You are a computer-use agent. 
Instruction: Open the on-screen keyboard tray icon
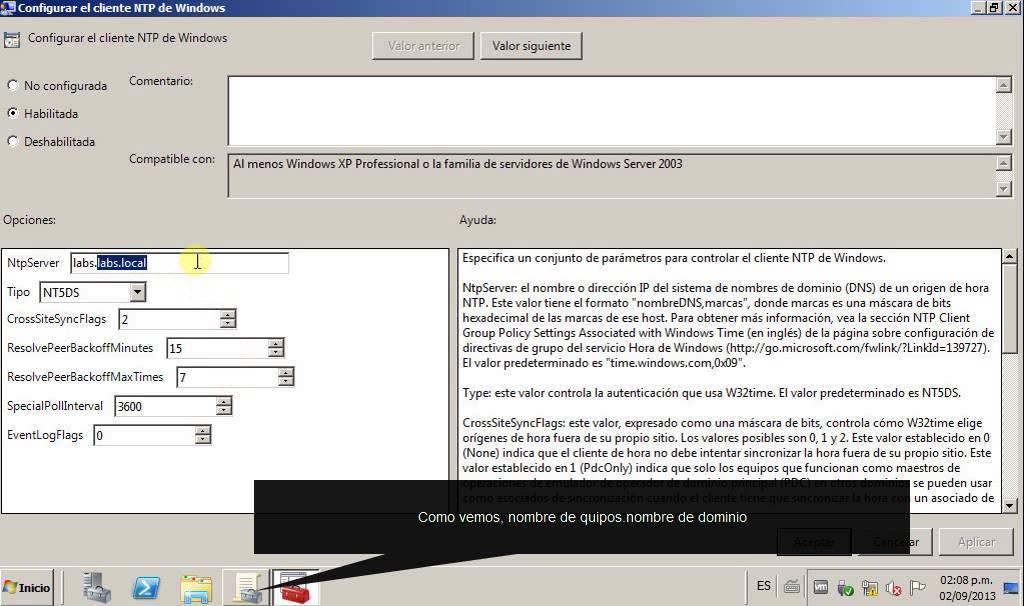[792, 586]
